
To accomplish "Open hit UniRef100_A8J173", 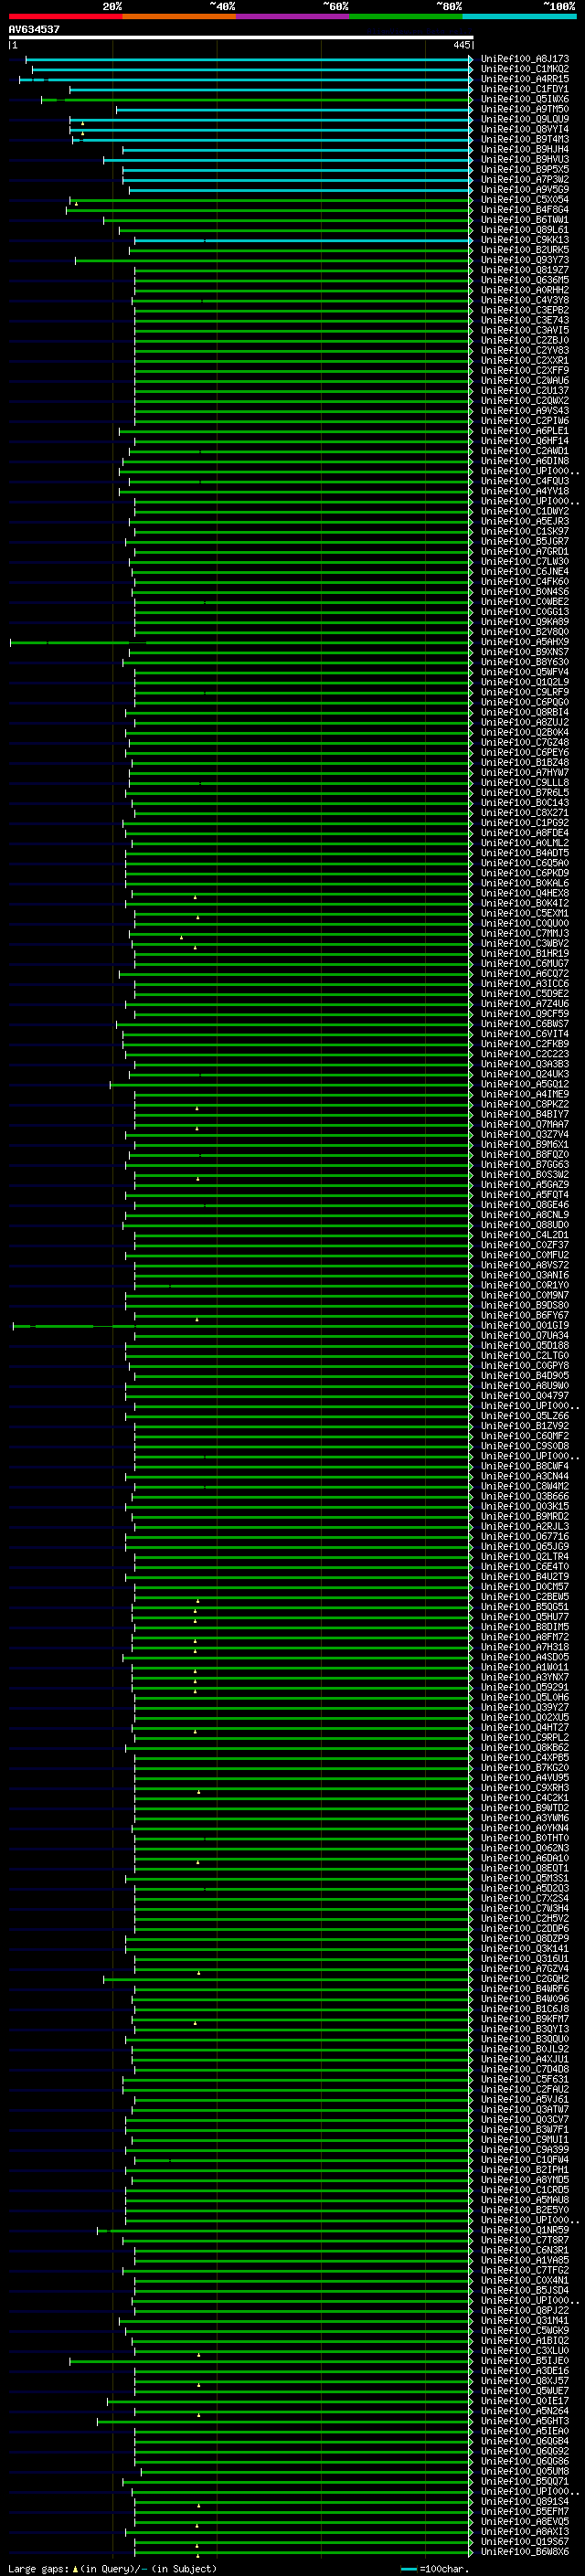I will pos(525,59).
